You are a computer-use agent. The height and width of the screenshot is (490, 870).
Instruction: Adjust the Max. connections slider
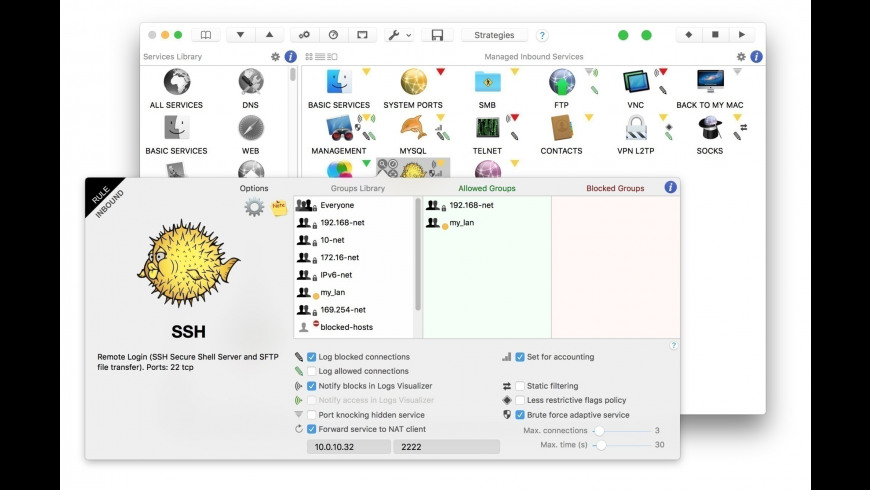click(x=598, y=431)
